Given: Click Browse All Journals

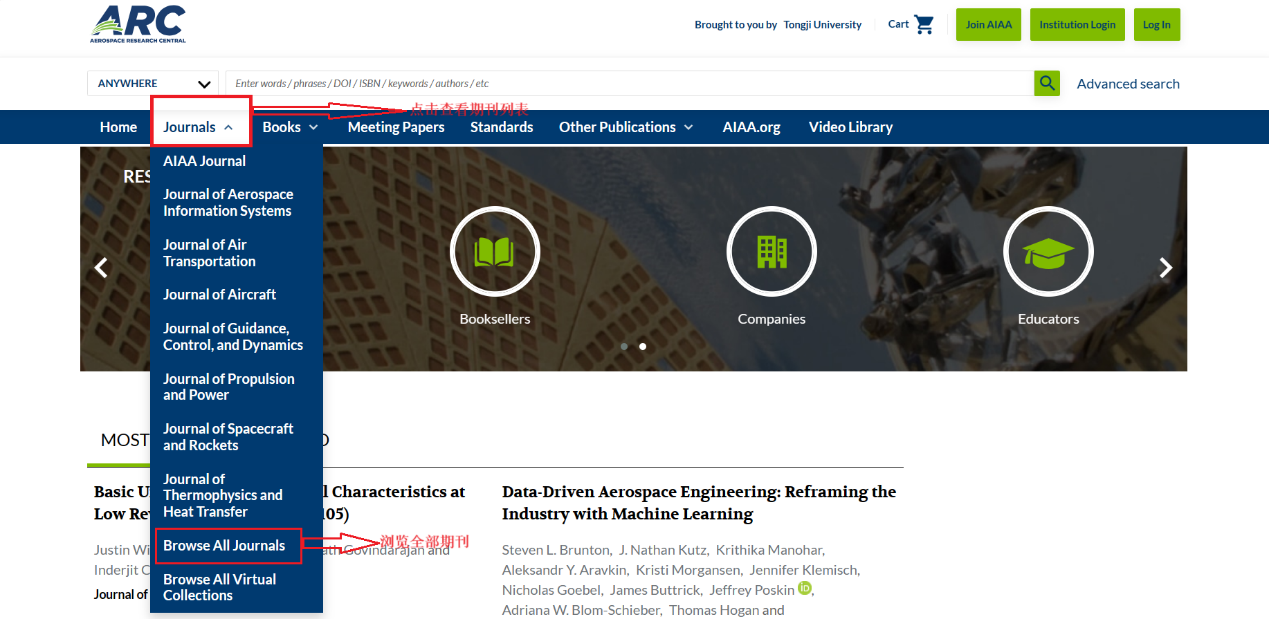Looking at the screenshot, I should click(x=224, y=546).
